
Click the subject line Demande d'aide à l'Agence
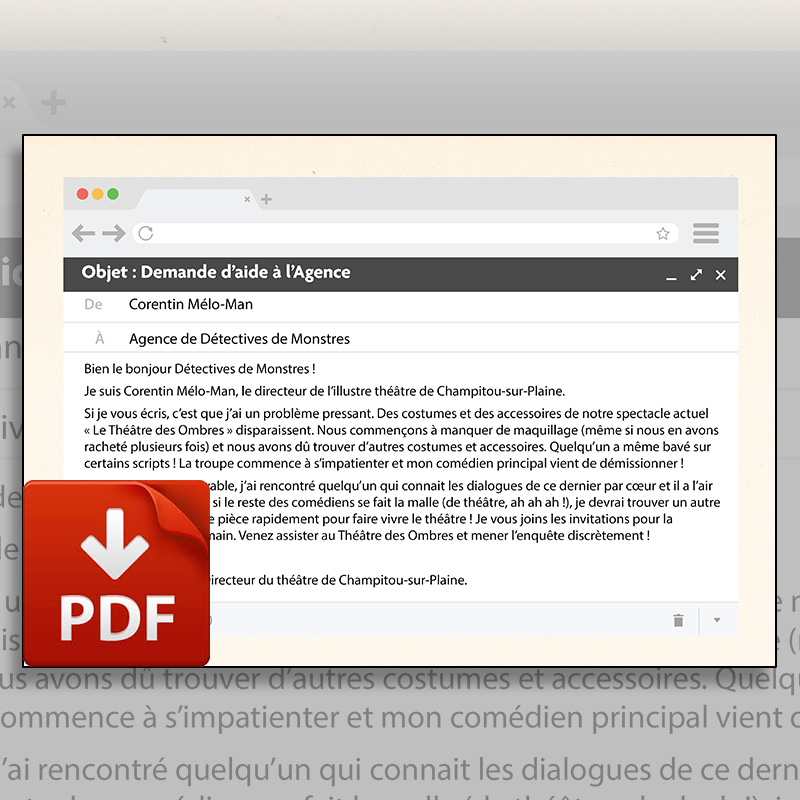tap(216, 273)
